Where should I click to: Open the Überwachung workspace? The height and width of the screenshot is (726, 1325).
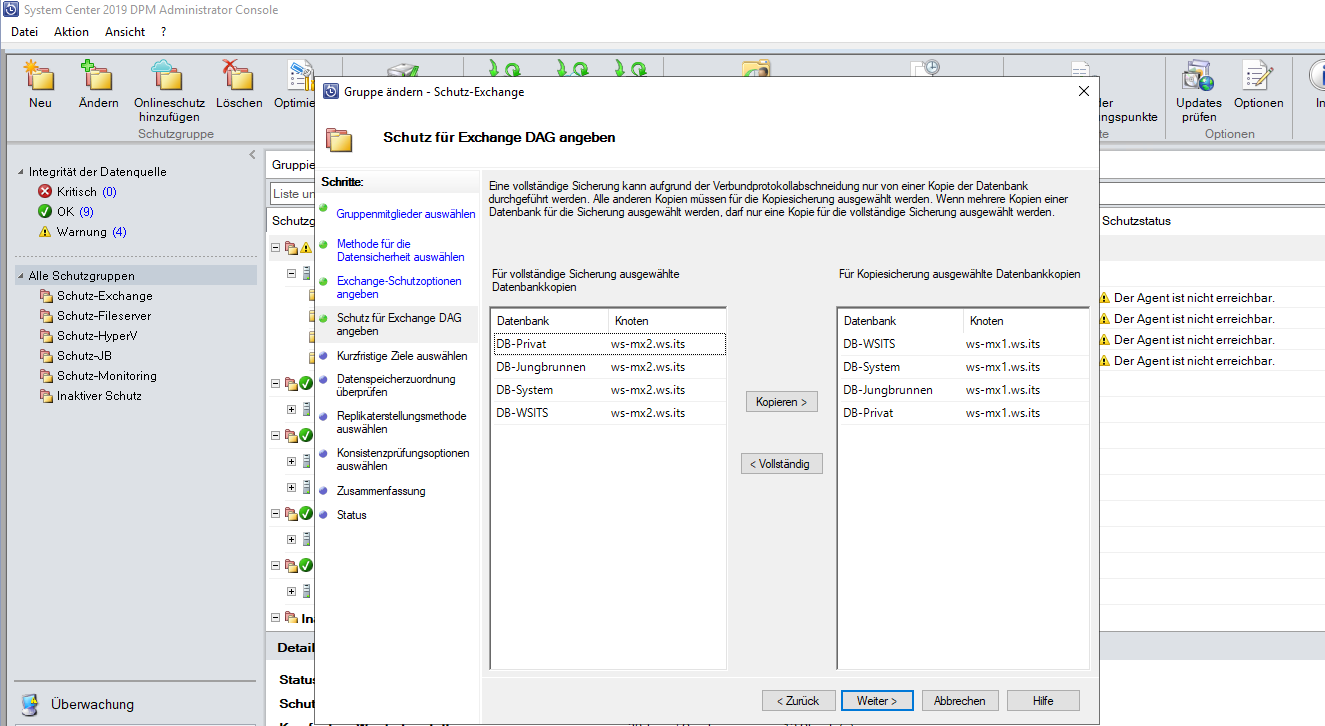click(x=92, y=704)
